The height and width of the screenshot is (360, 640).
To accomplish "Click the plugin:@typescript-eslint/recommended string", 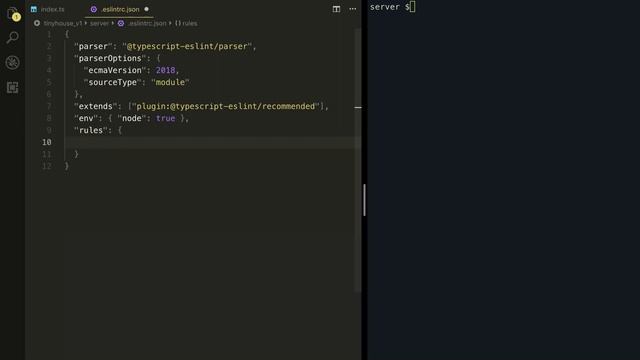I will click(x=226, y=106).
